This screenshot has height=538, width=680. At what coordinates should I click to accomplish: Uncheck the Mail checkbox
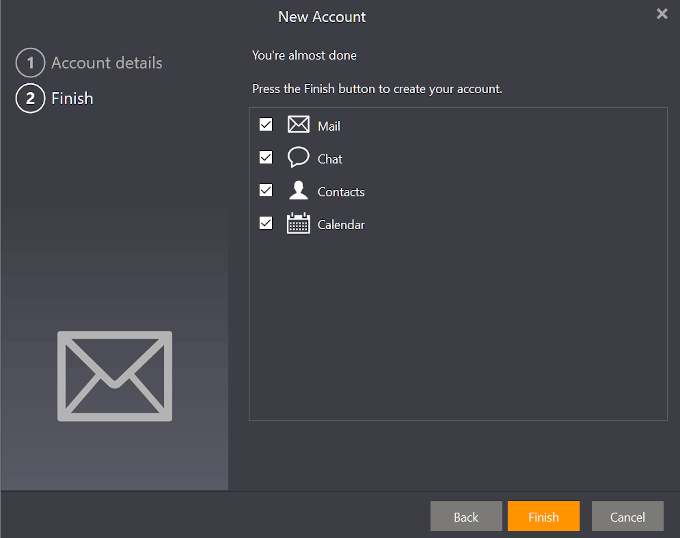coord(266,124)
